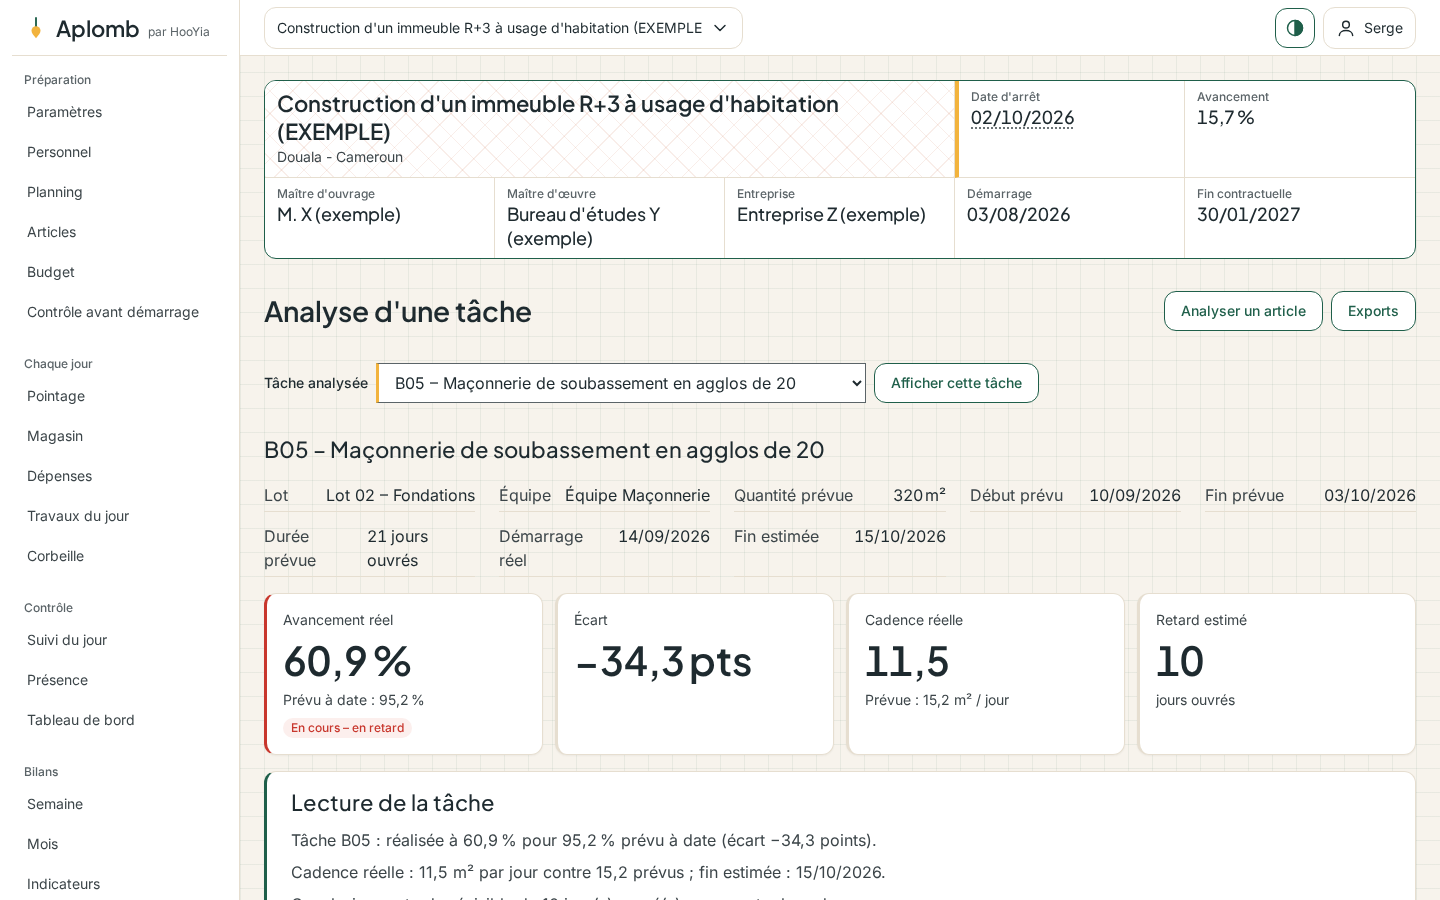This screenshot has width=1440, height=900.
Task: Open the Semaine report
Action: 120,804
